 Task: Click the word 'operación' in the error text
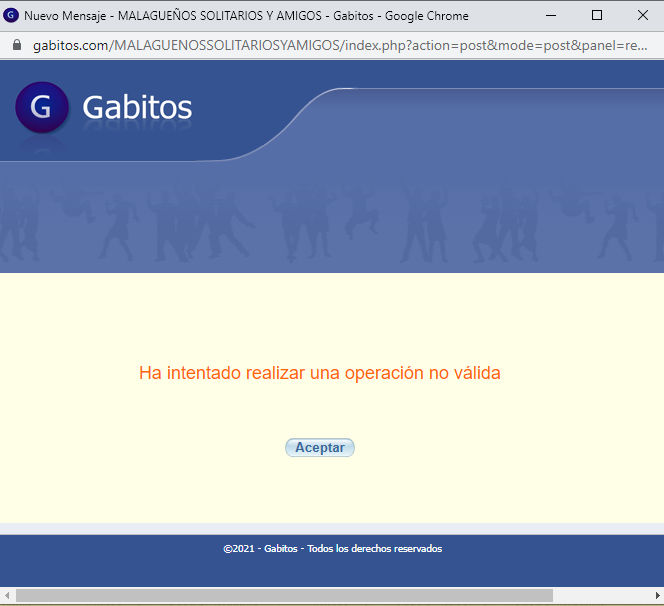pyautogui.click(x=384, y=373)
